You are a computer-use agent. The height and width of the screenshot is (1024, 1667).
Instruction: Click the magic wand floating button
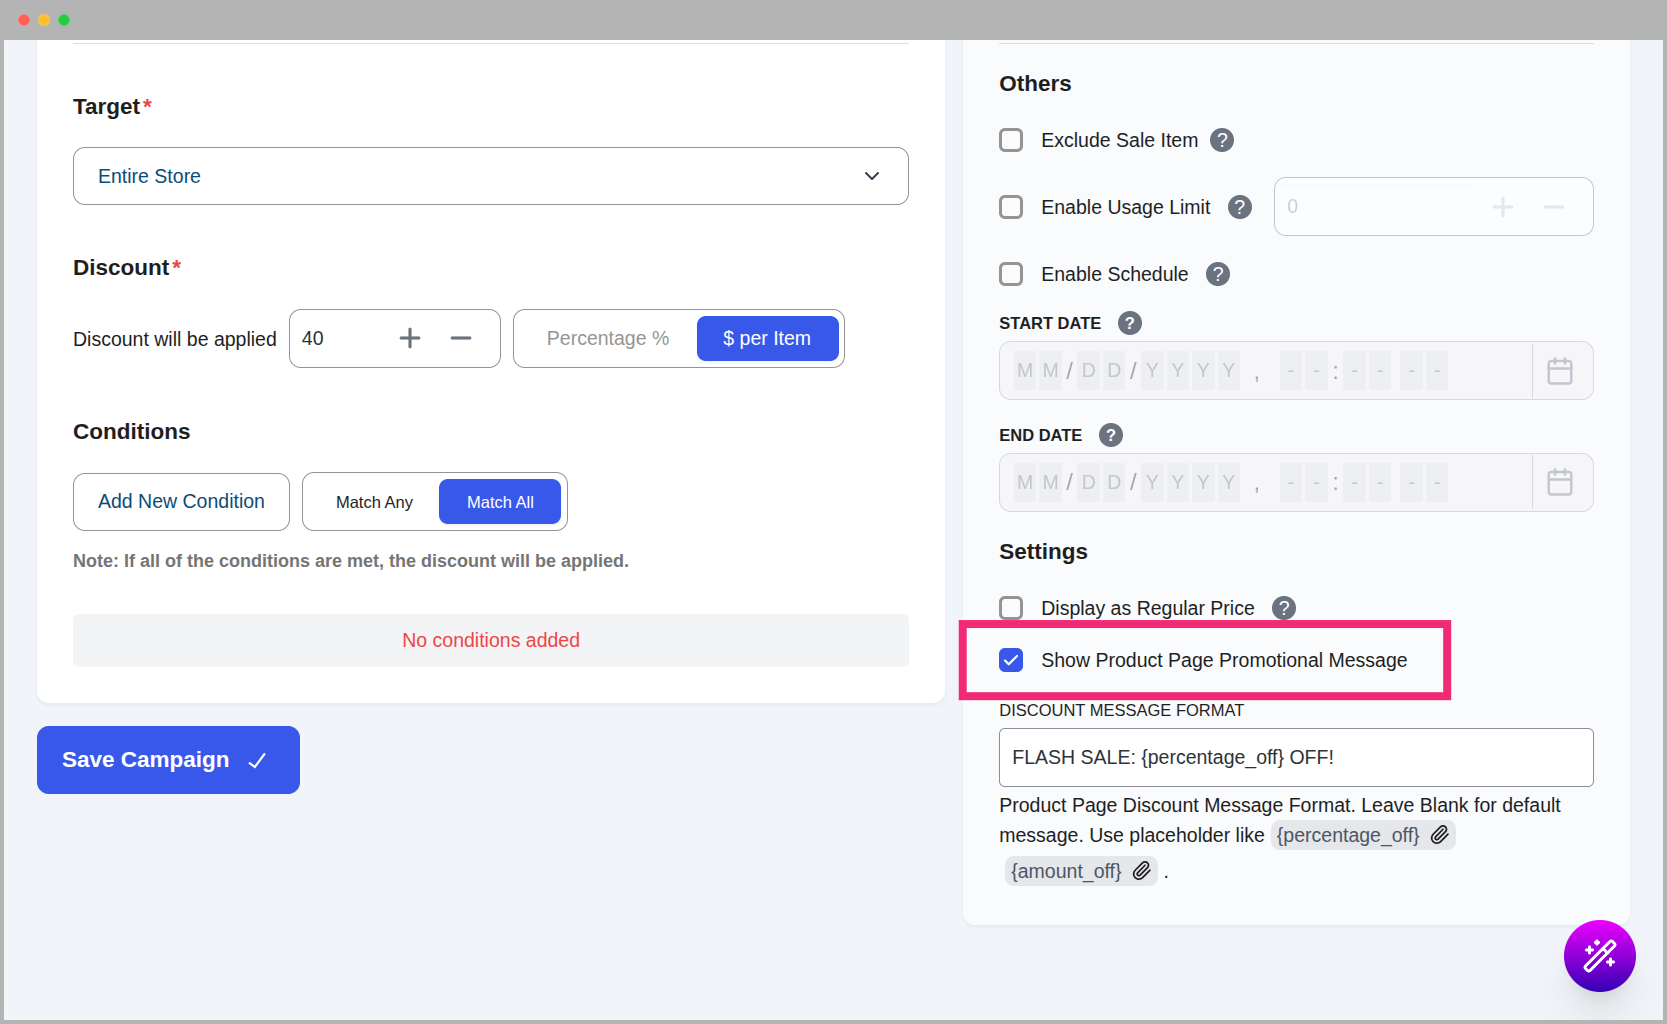pyautogui.click(x=1599, y=955)
